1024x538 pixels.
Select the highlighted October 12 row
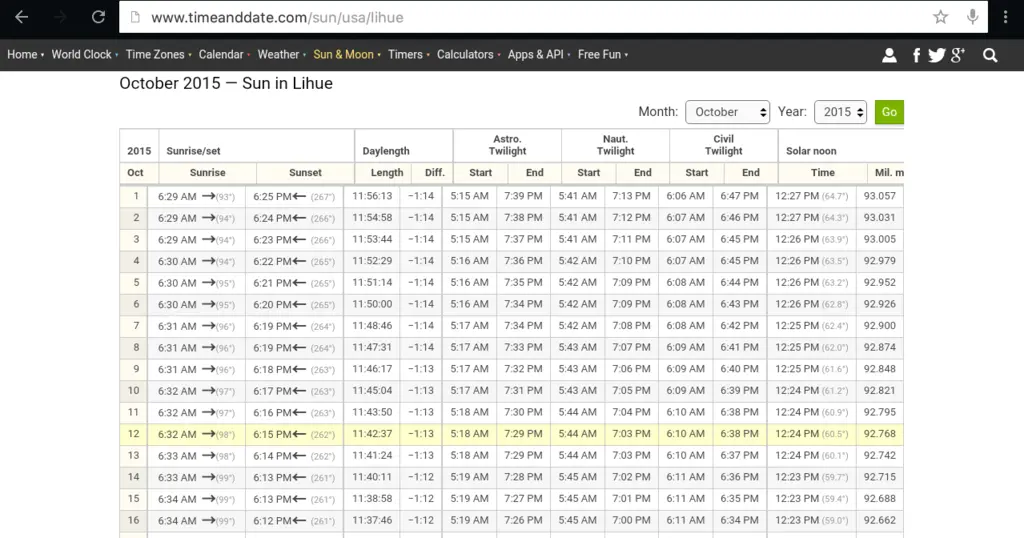tap(510, 434)
